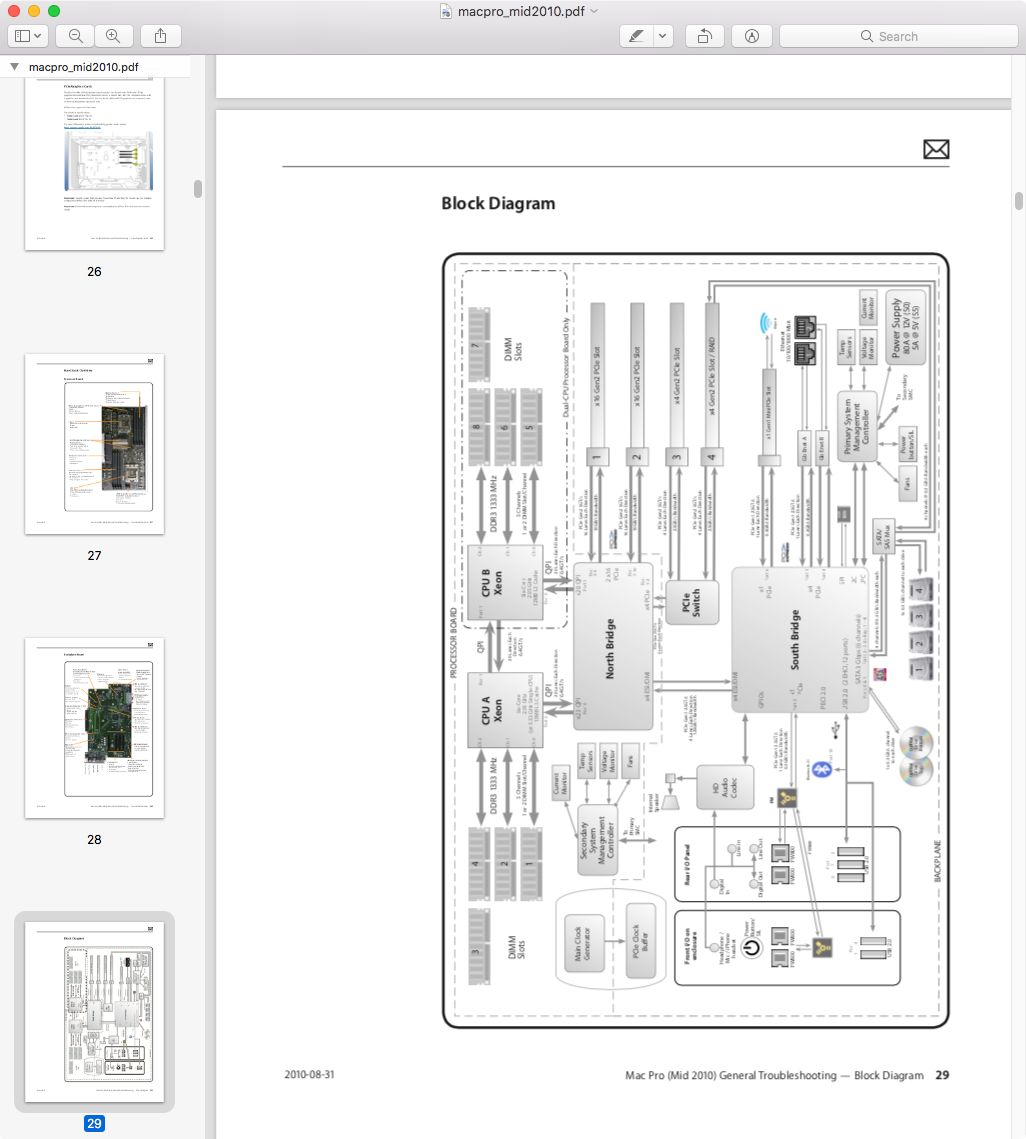Click the North Bridge block in diagram
Screen dimensions: 1026x1139
click(x=614, y=646)
